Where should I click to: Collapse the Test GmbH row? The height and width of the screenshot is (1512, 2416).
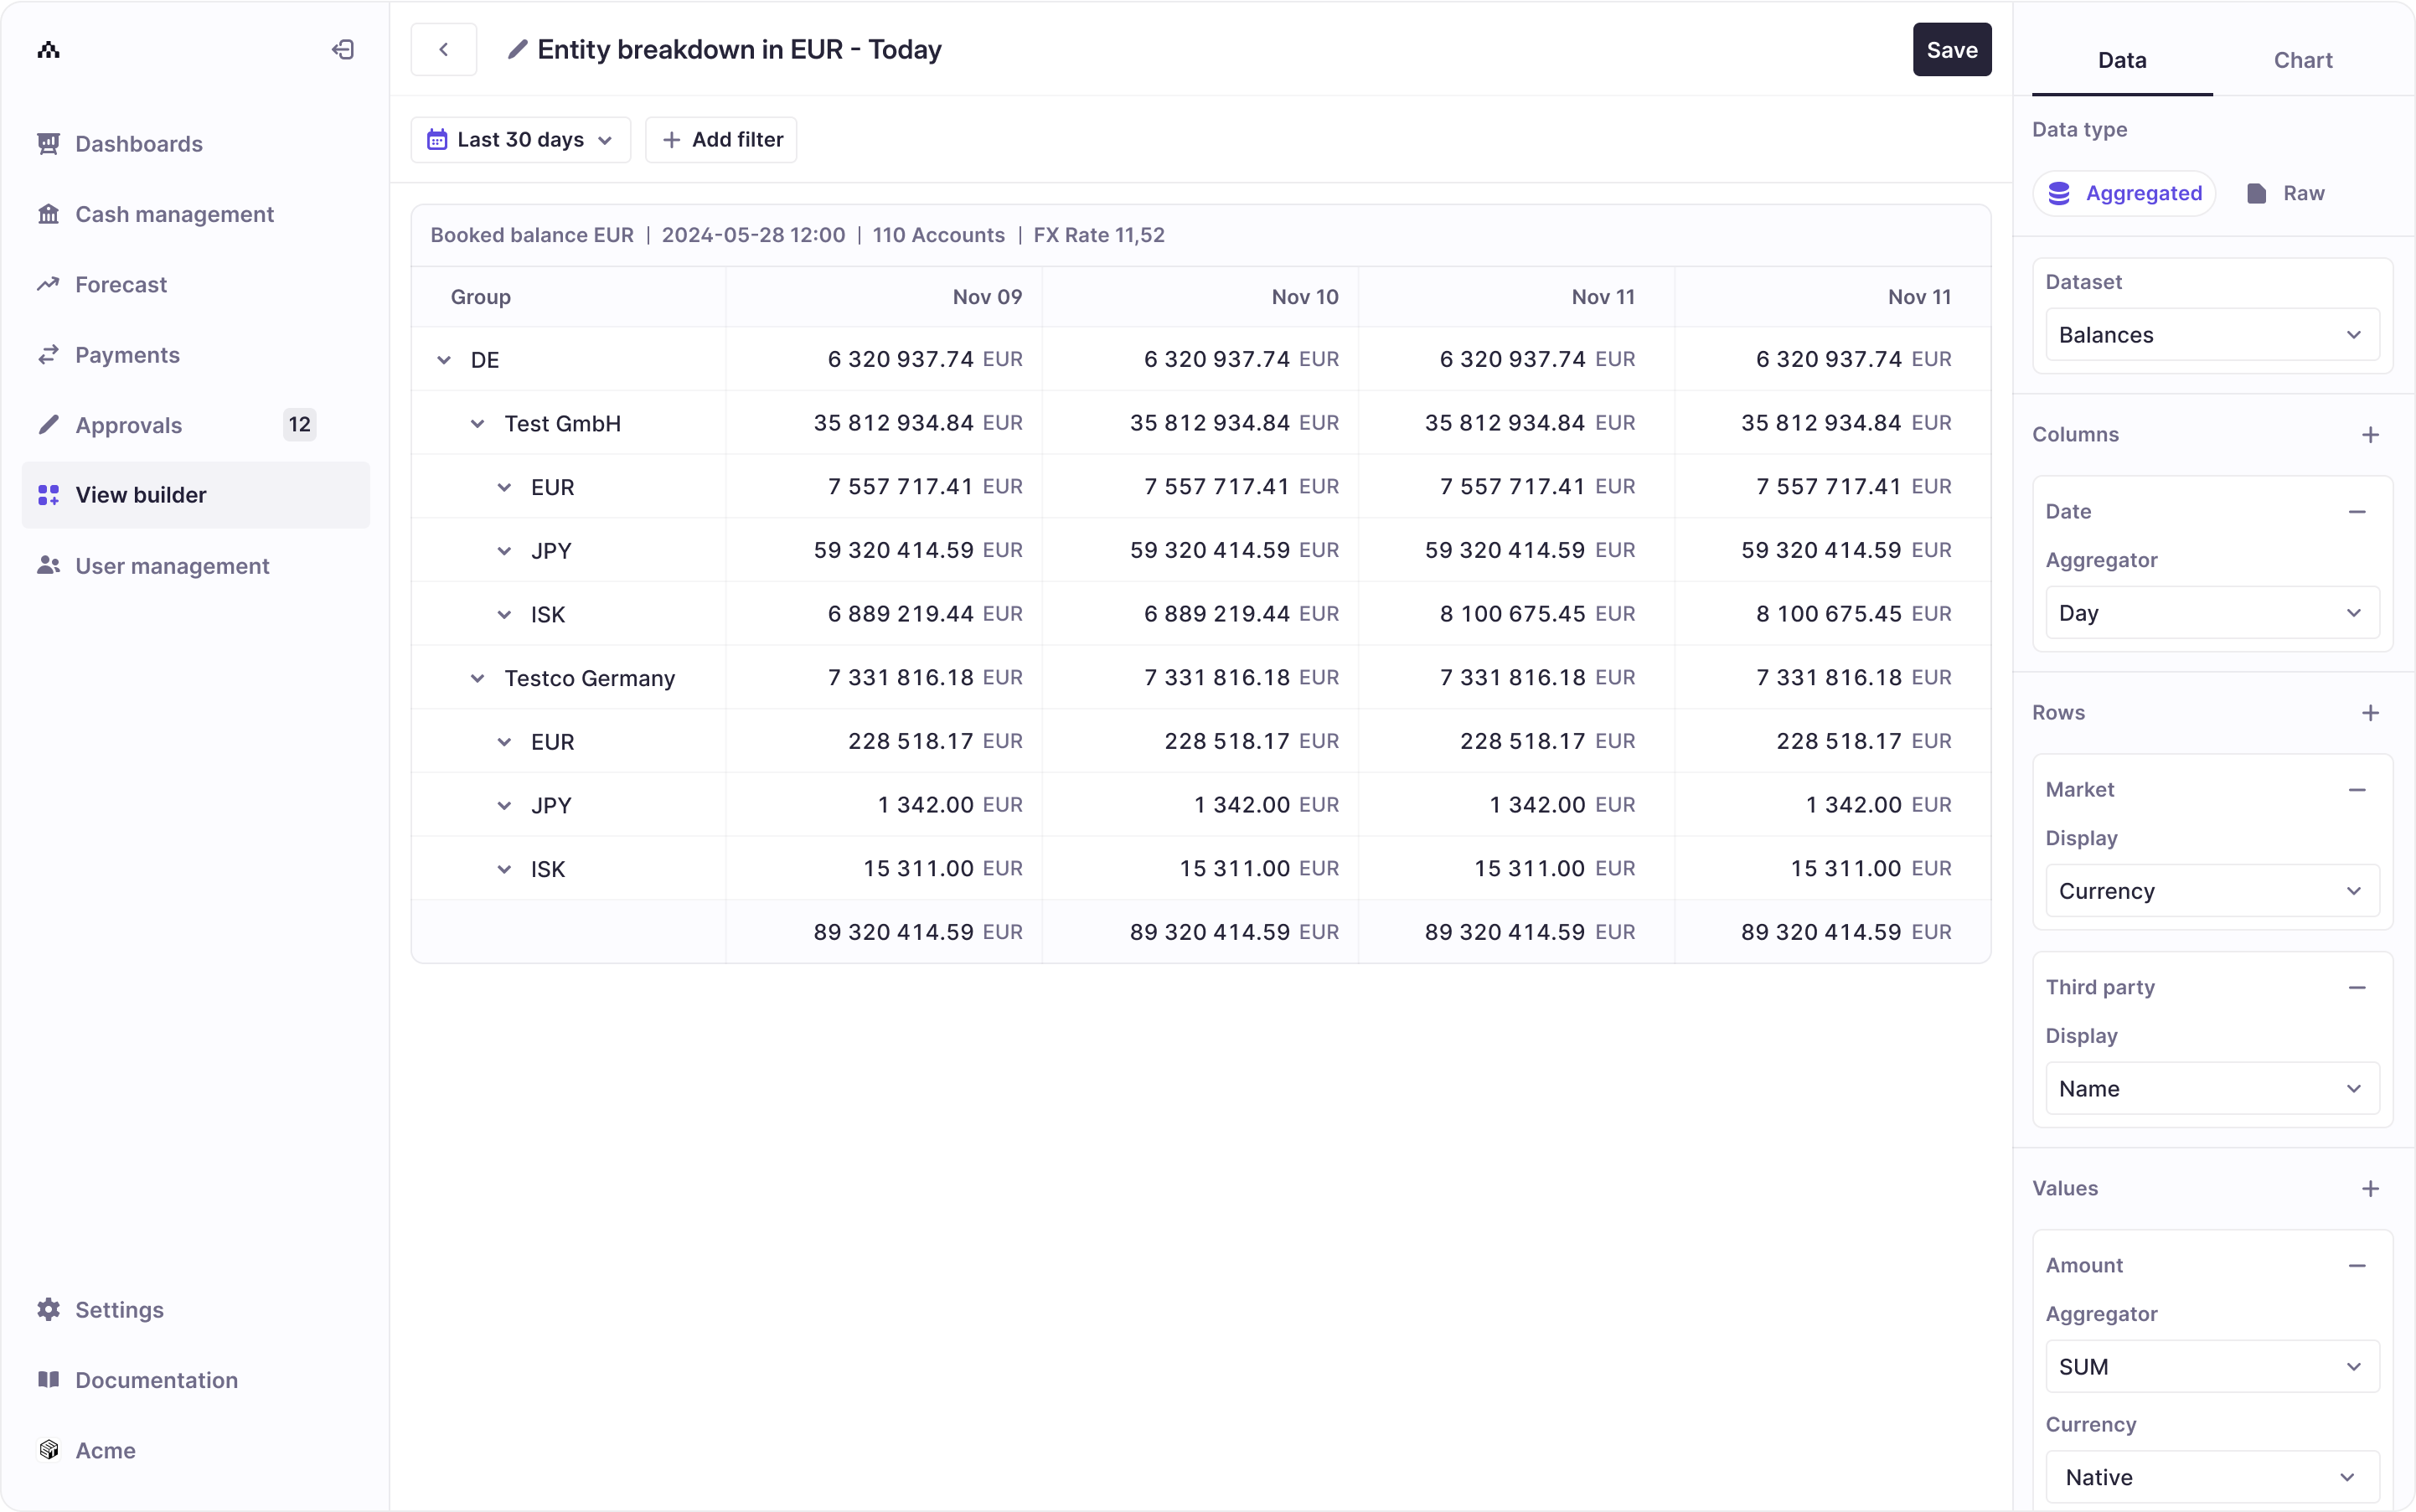478,424
